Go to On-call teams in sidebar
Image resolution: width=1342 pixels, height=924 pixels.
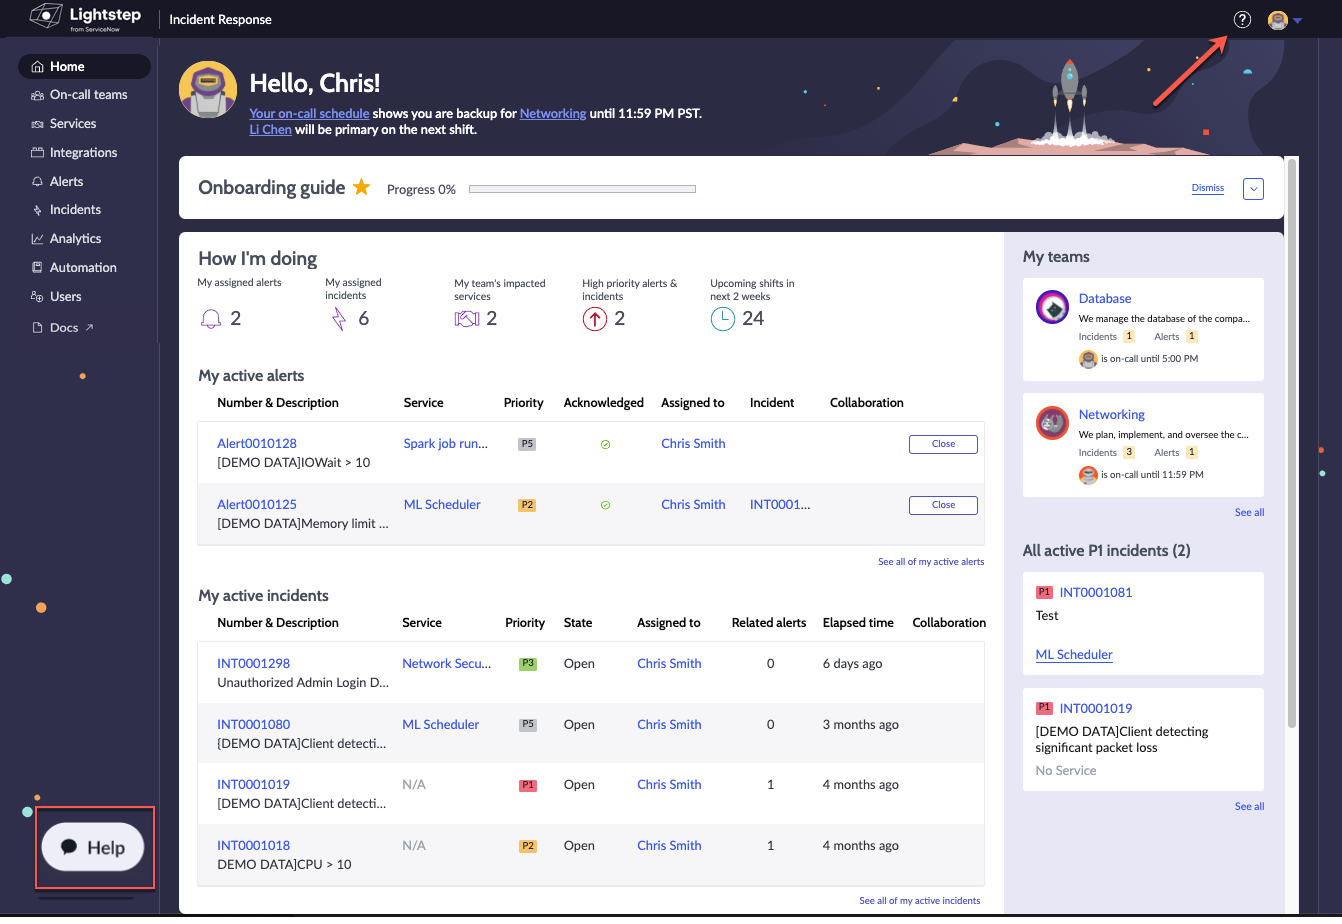point(88,95)
